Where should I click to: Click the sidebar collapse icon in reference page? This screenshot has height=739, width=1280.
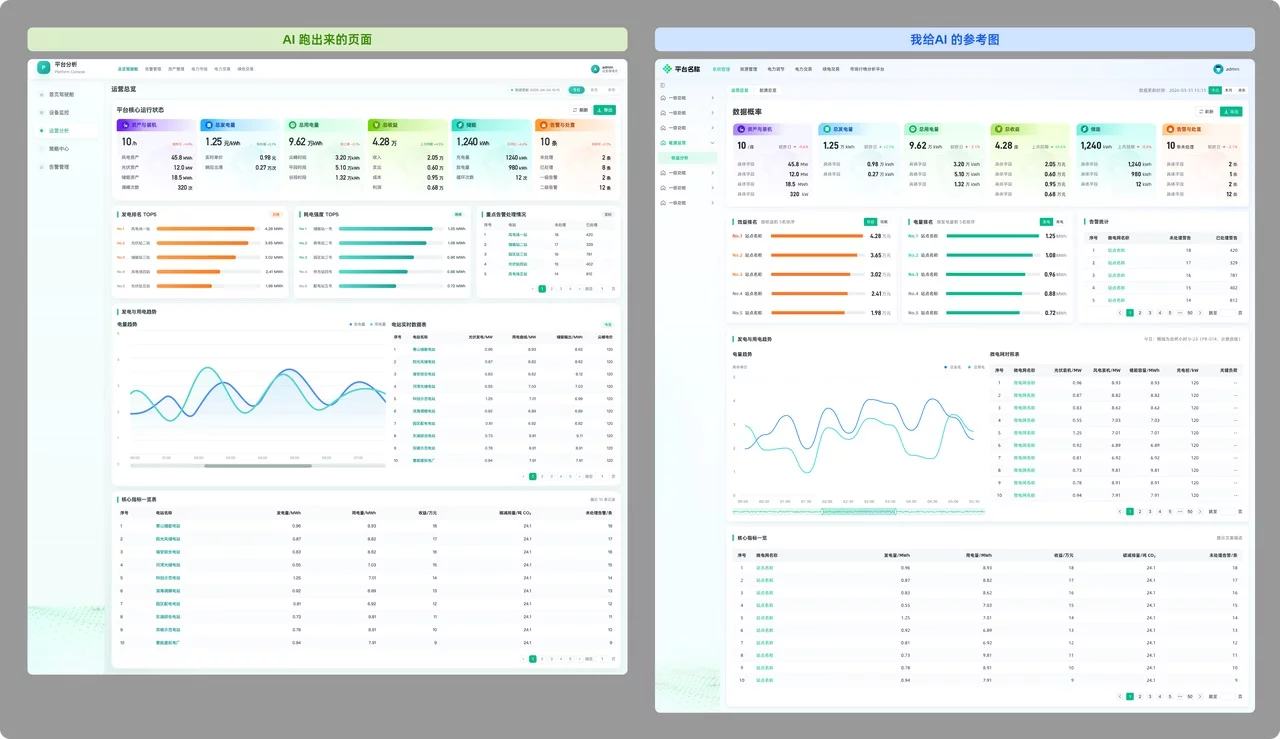pyautogui.click(x=662, y=85)
